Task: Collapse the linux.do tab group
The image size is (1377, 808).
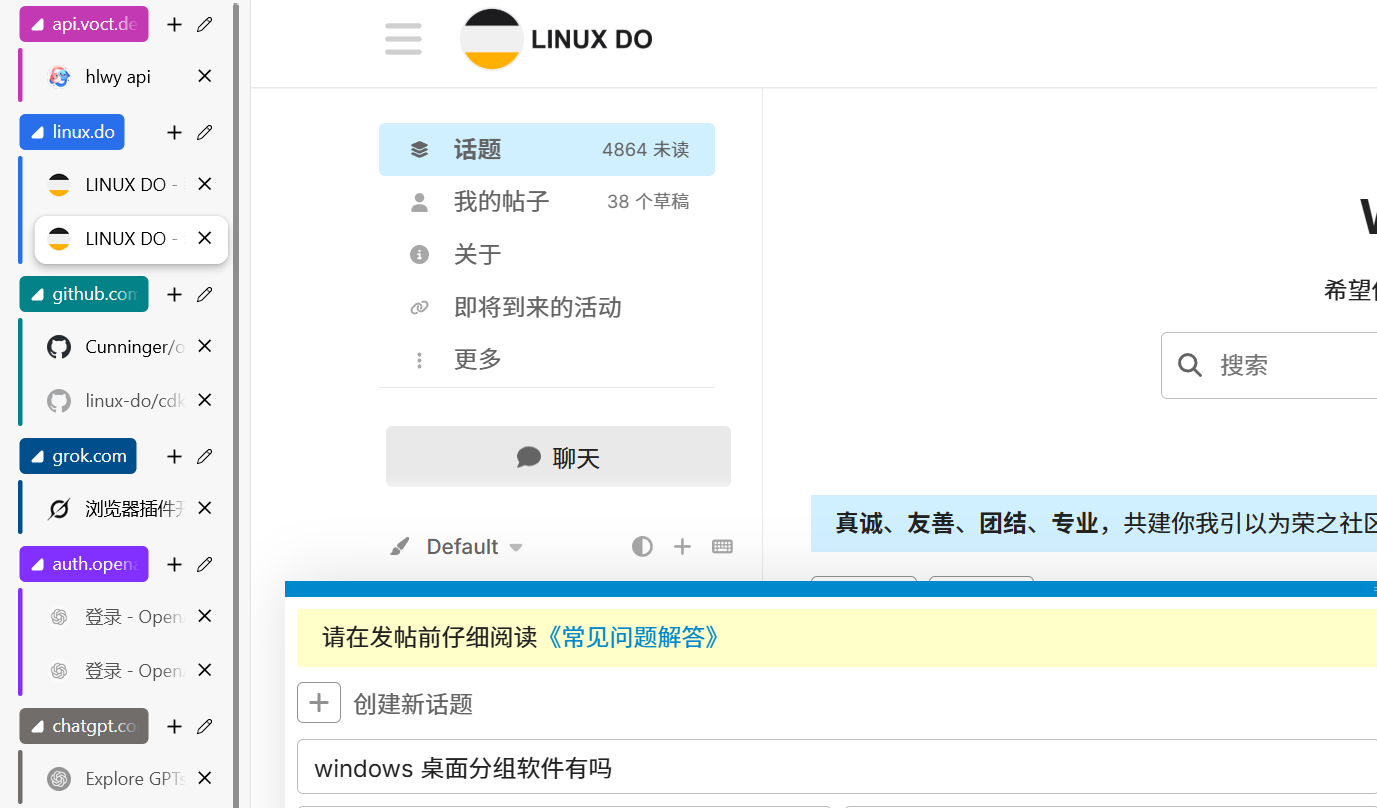Action: click(72, 132)
